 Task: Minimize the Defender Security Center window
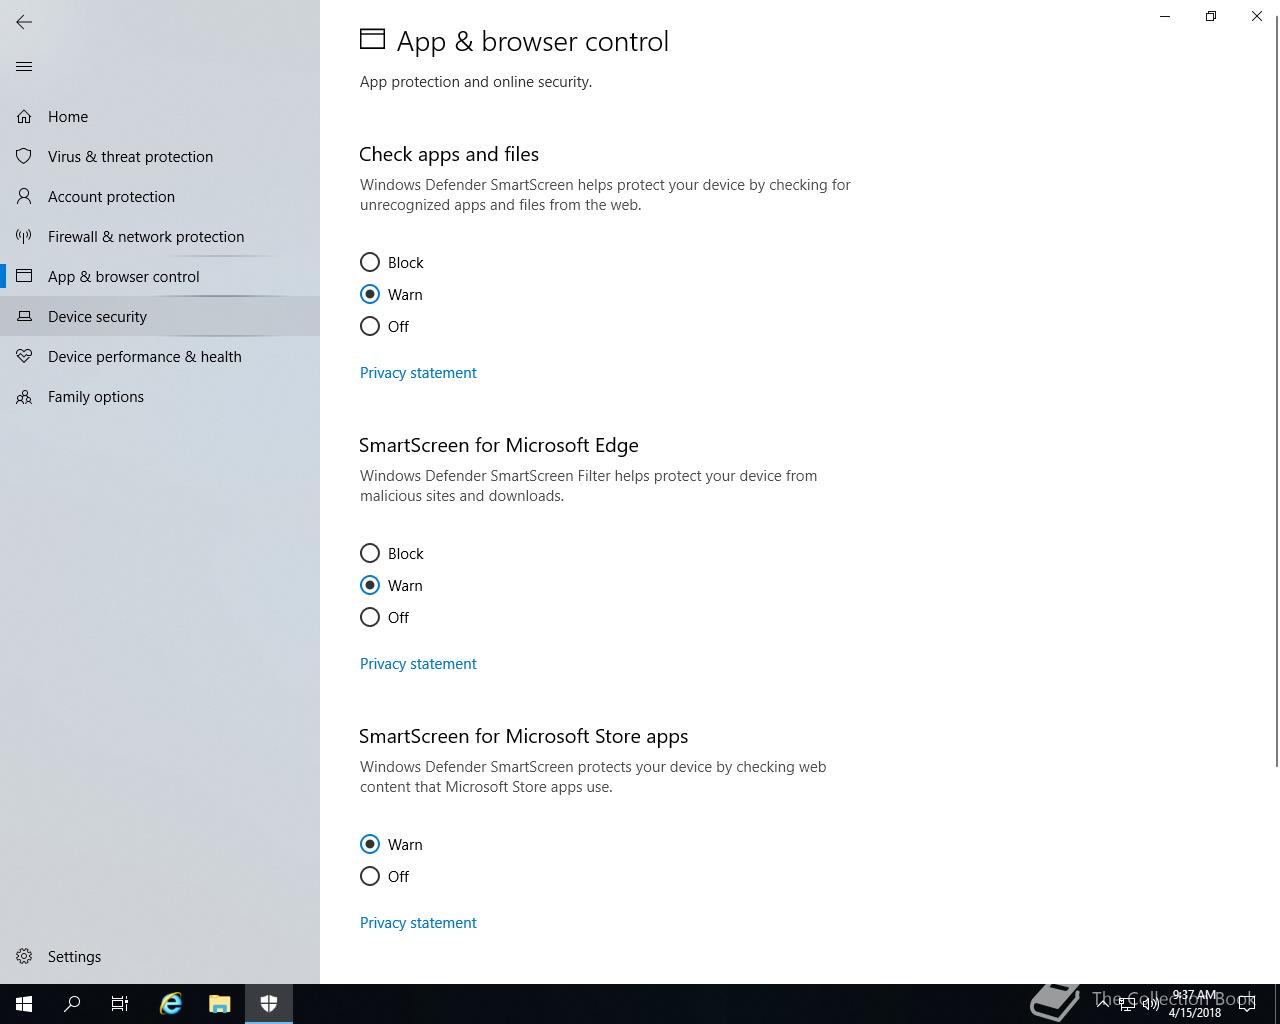pos(1165,16)
